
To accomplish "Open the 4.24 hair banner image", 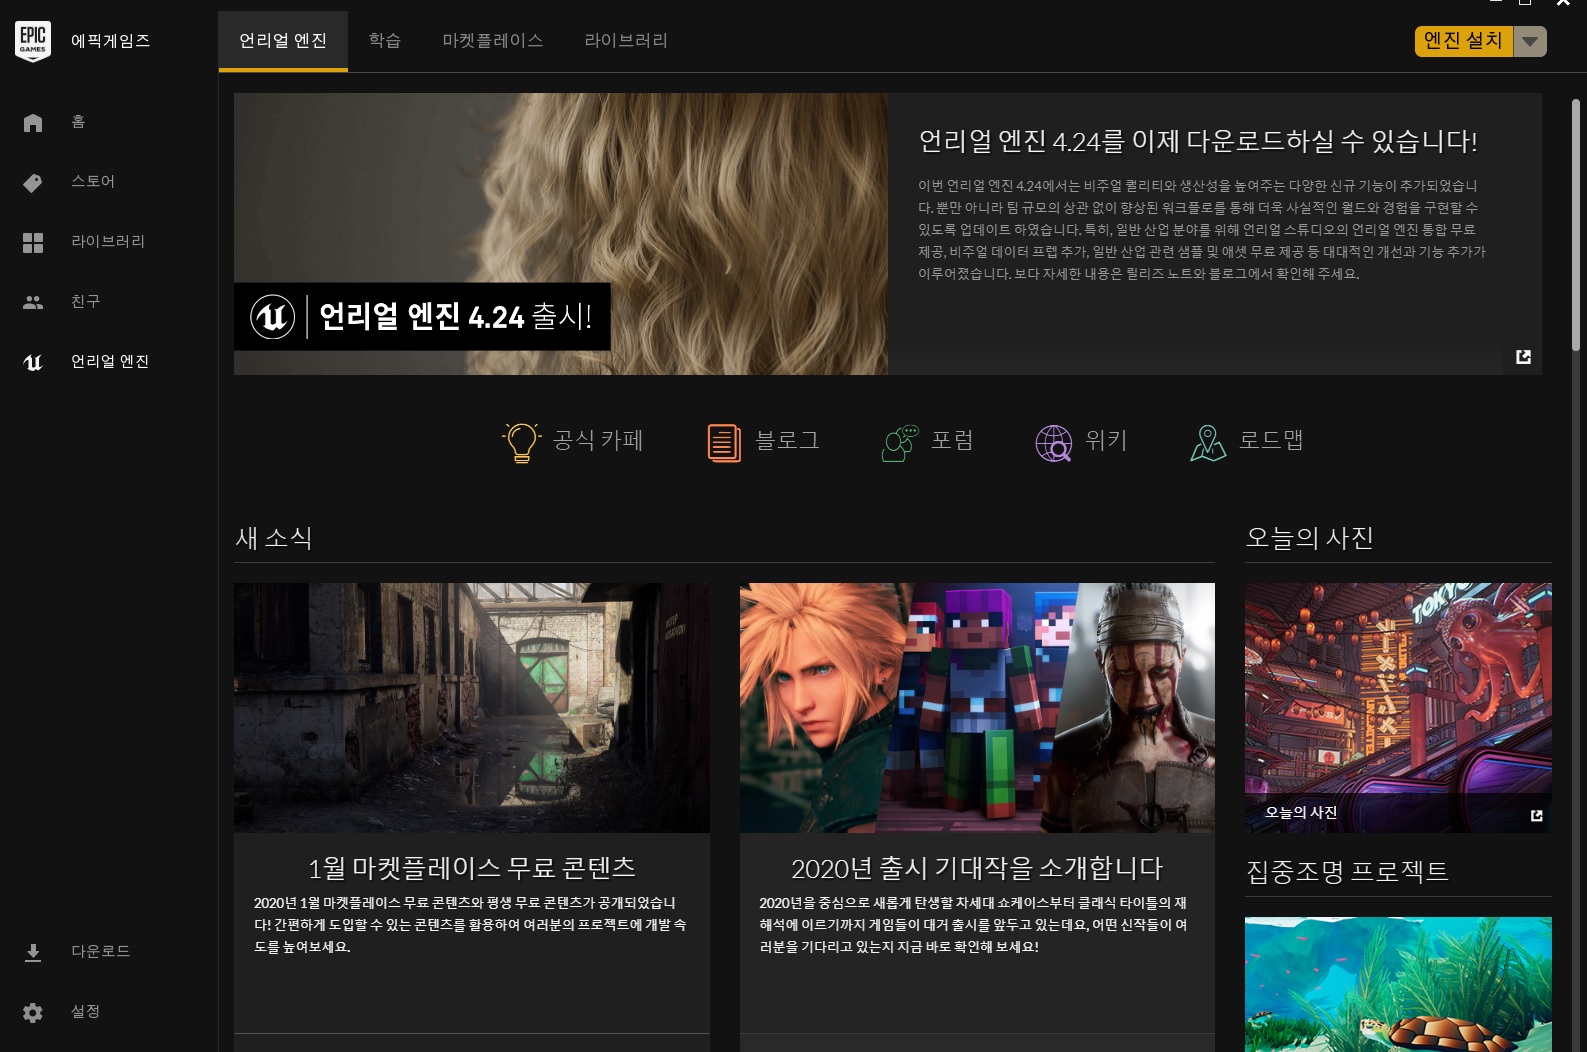I will point(561,234).
